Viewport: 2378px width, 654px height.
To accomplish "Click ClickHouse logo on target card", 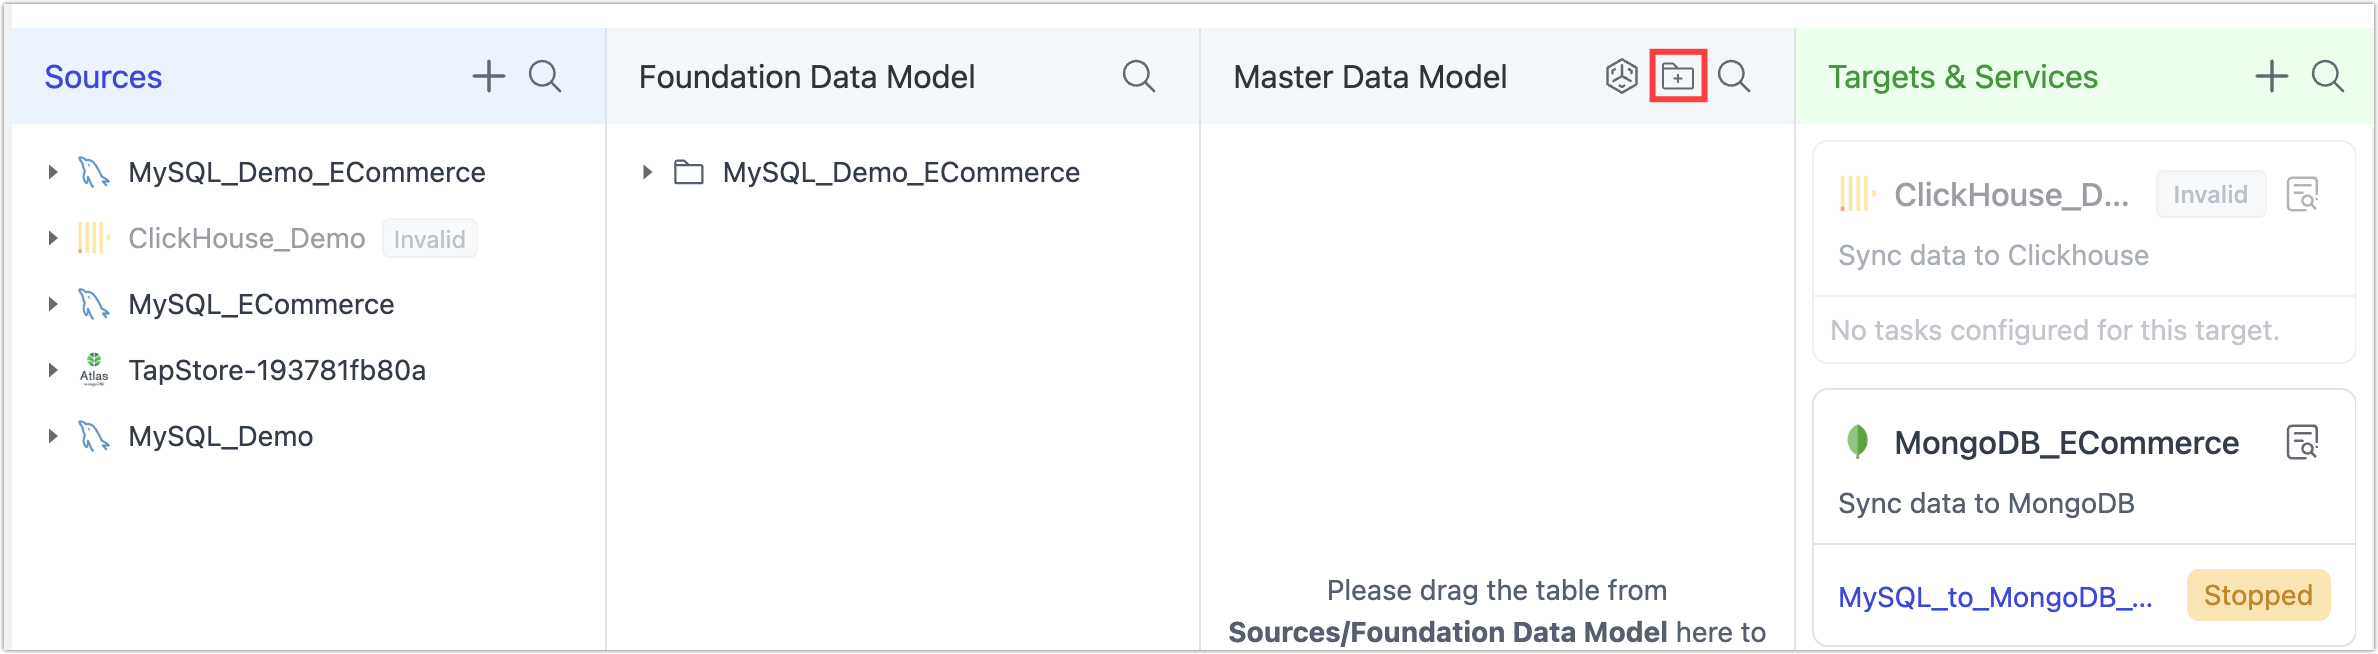I will pos(1857,194).
